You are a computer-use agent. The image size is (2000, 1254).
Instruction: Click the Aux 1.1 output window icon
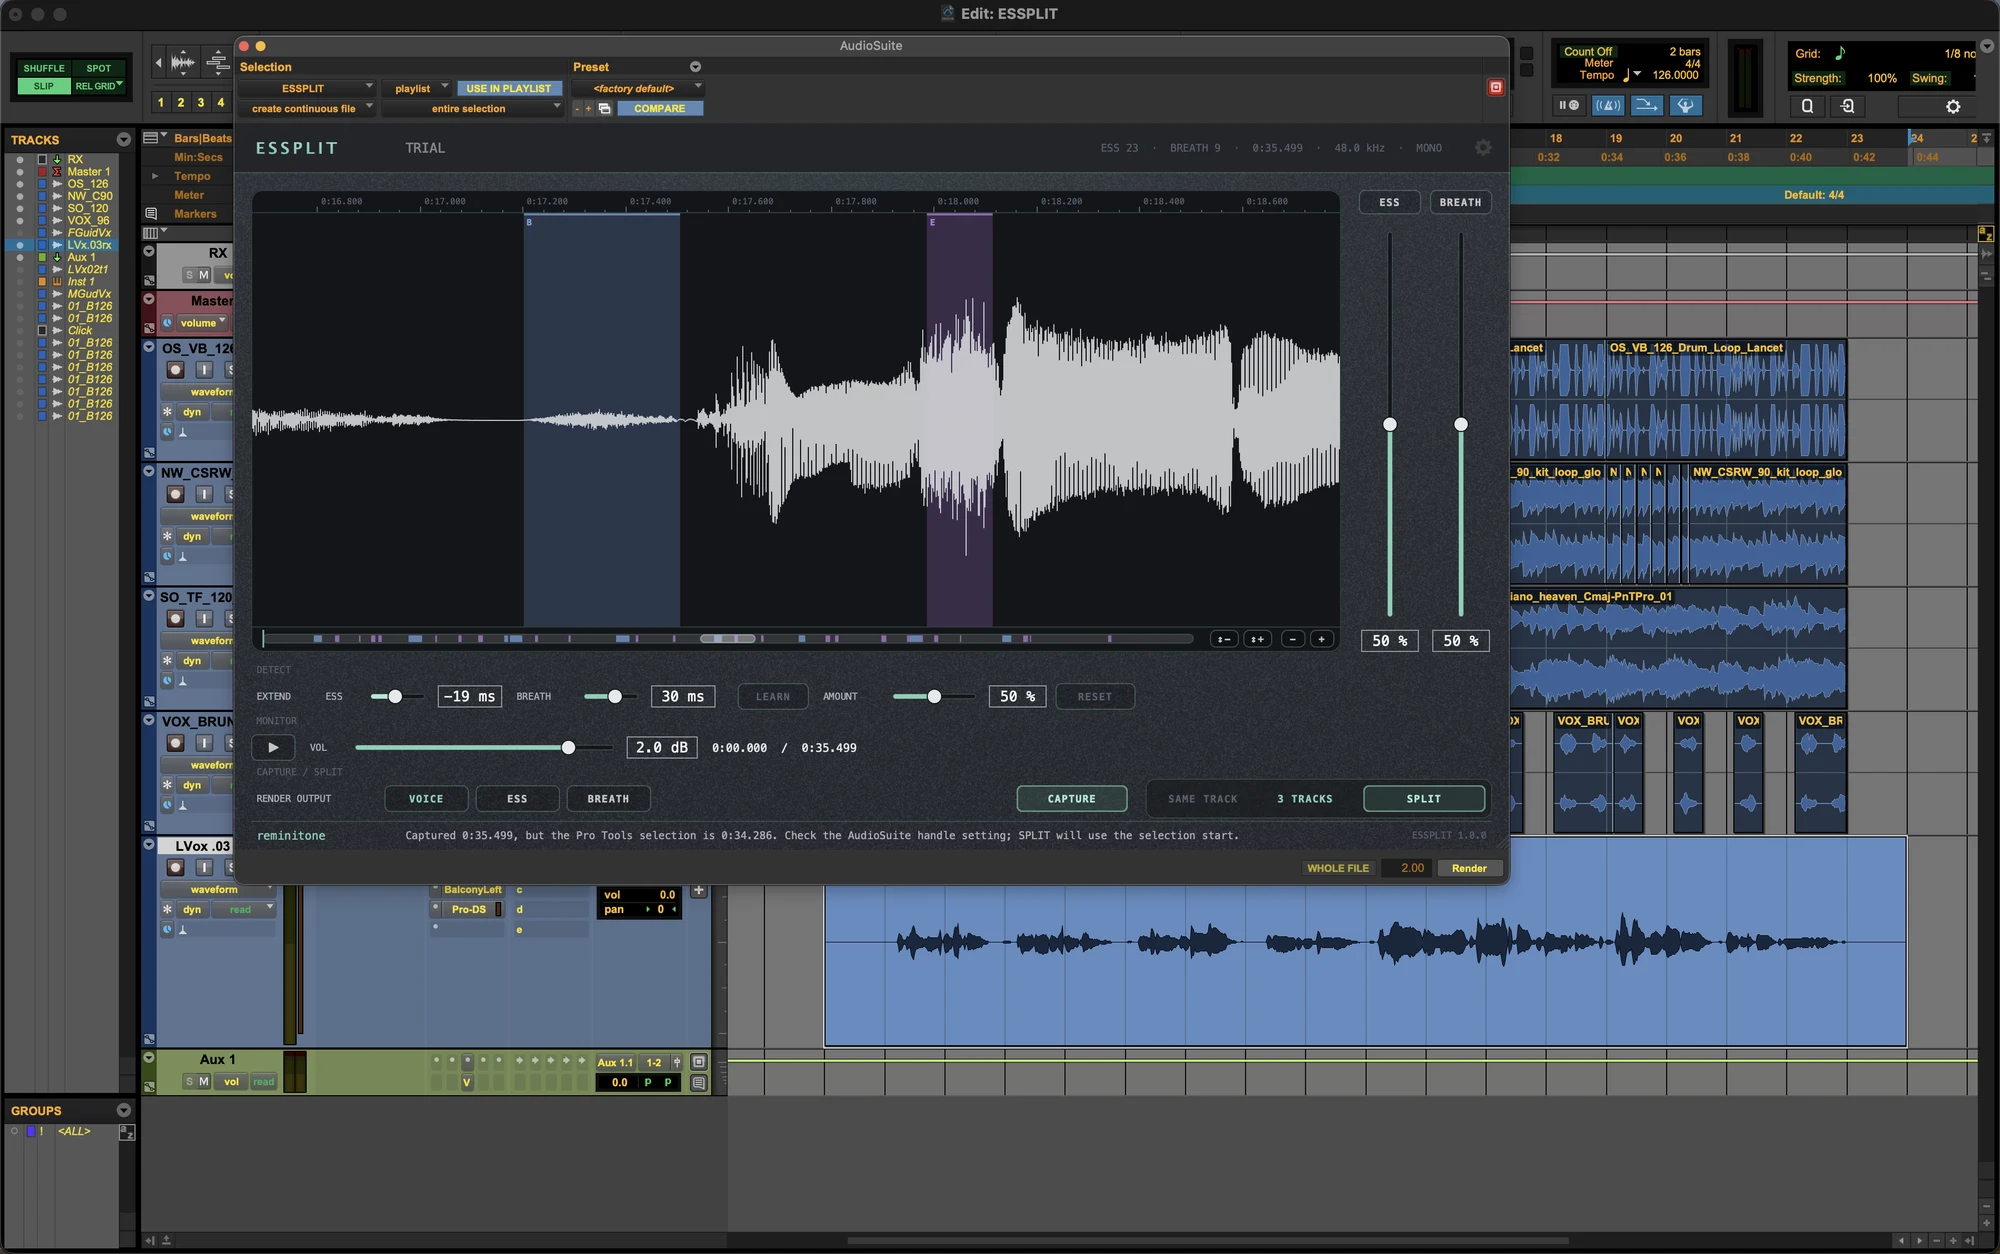tap(699, 1062)
